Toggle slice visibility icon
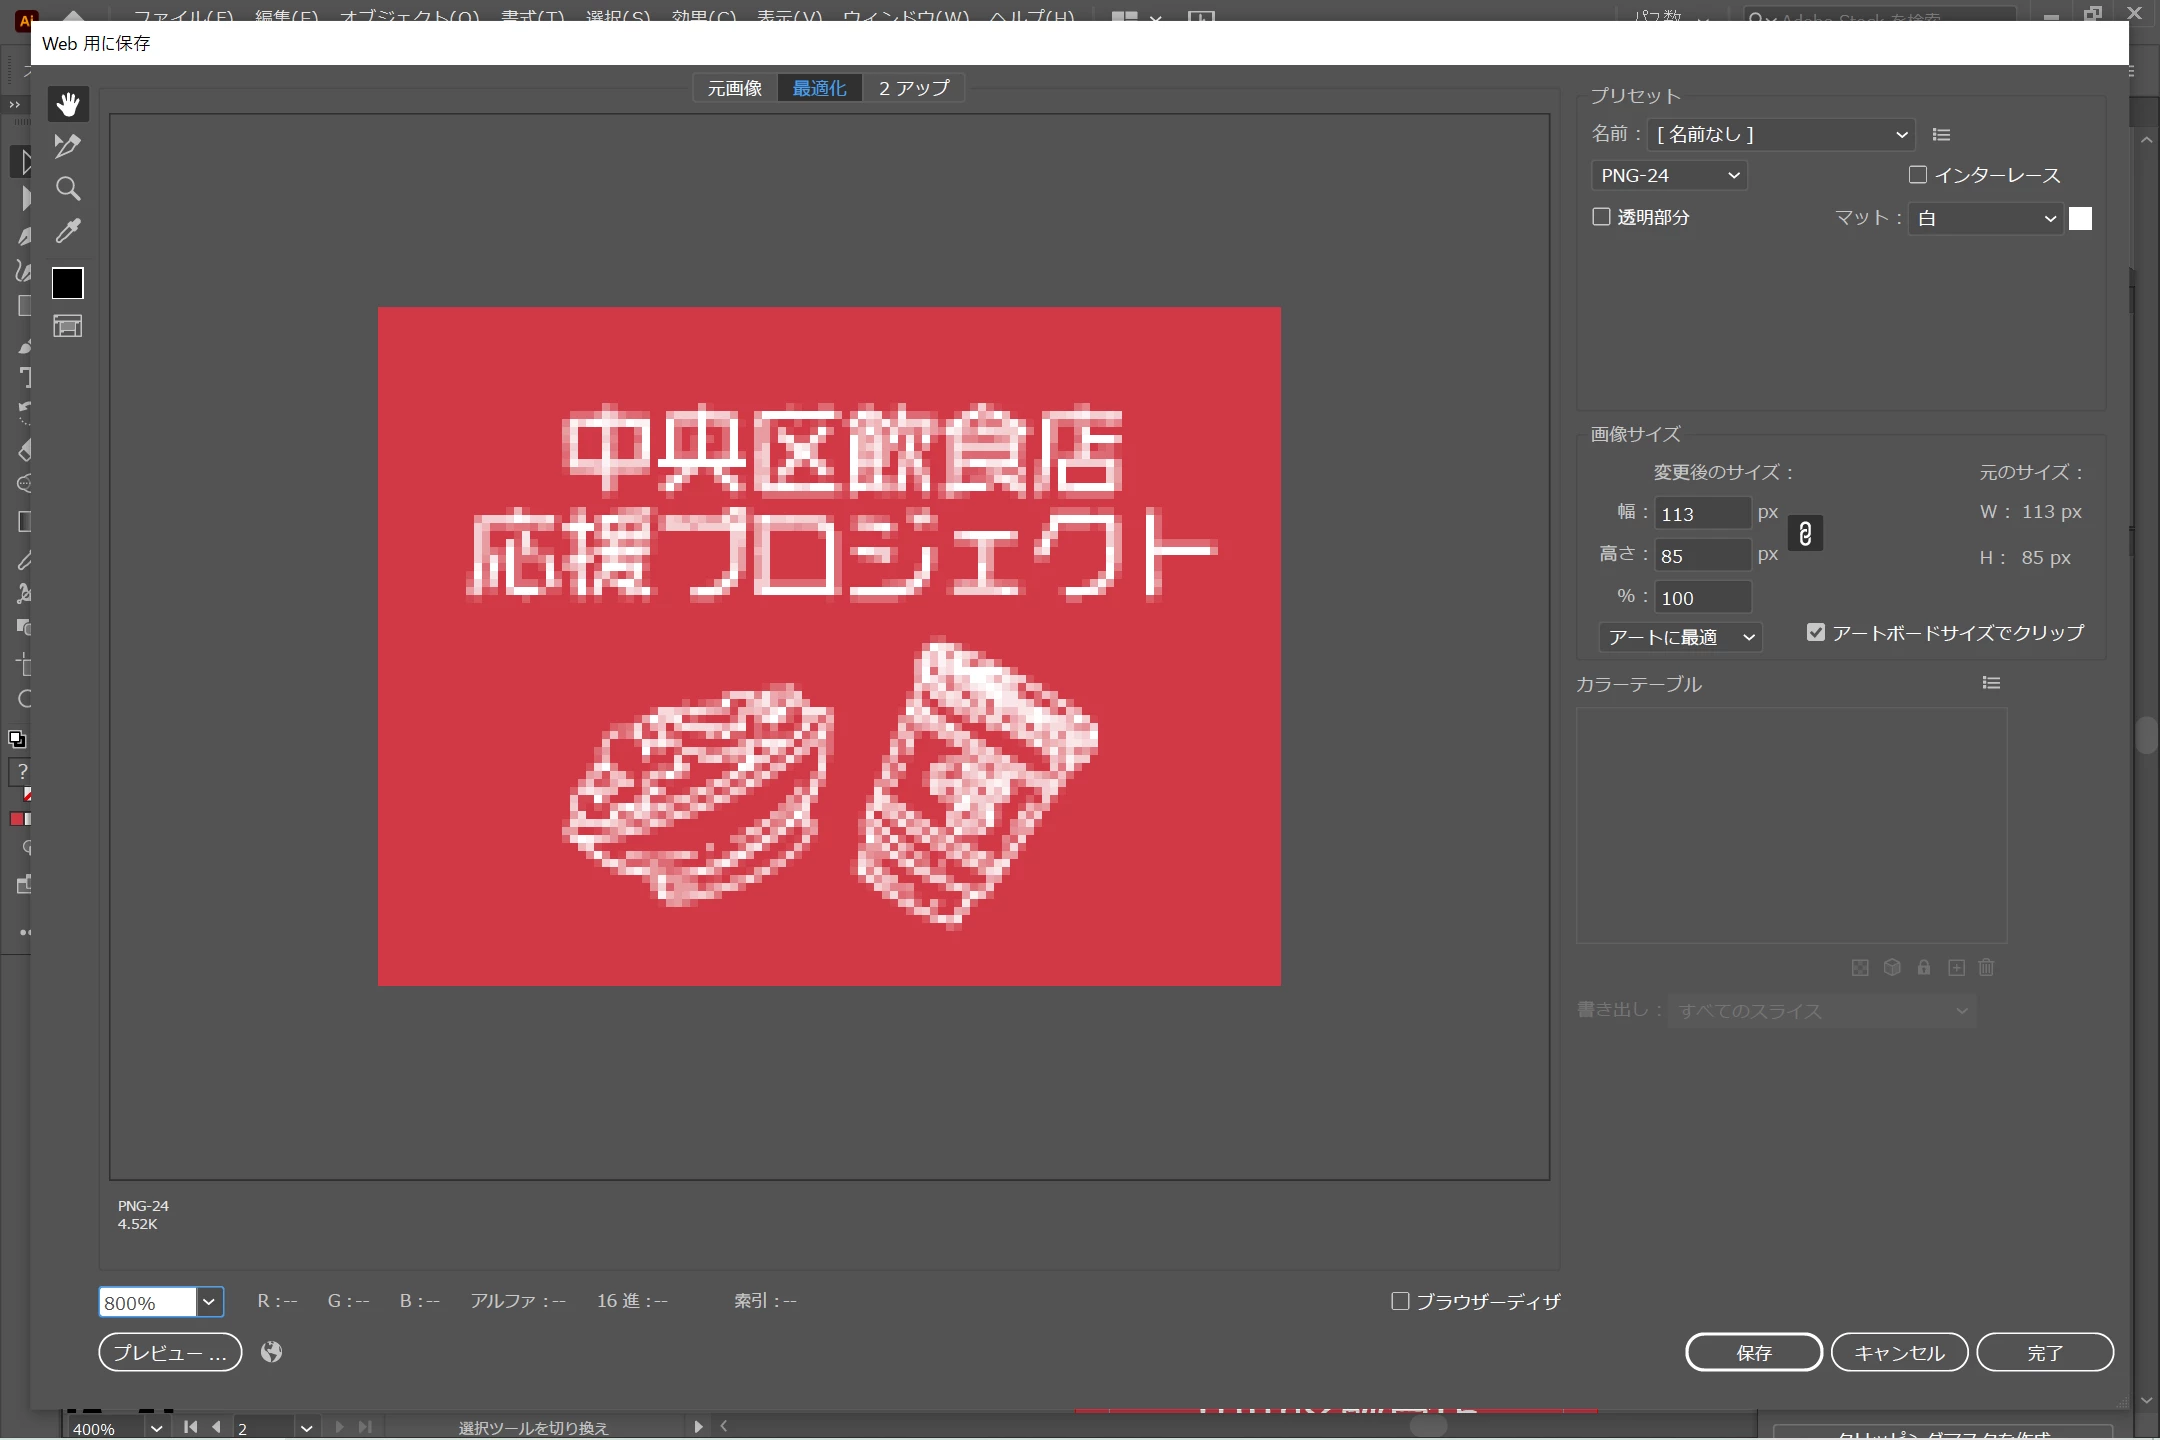This screenshot has height=1440, width=2160. point(68,326)
